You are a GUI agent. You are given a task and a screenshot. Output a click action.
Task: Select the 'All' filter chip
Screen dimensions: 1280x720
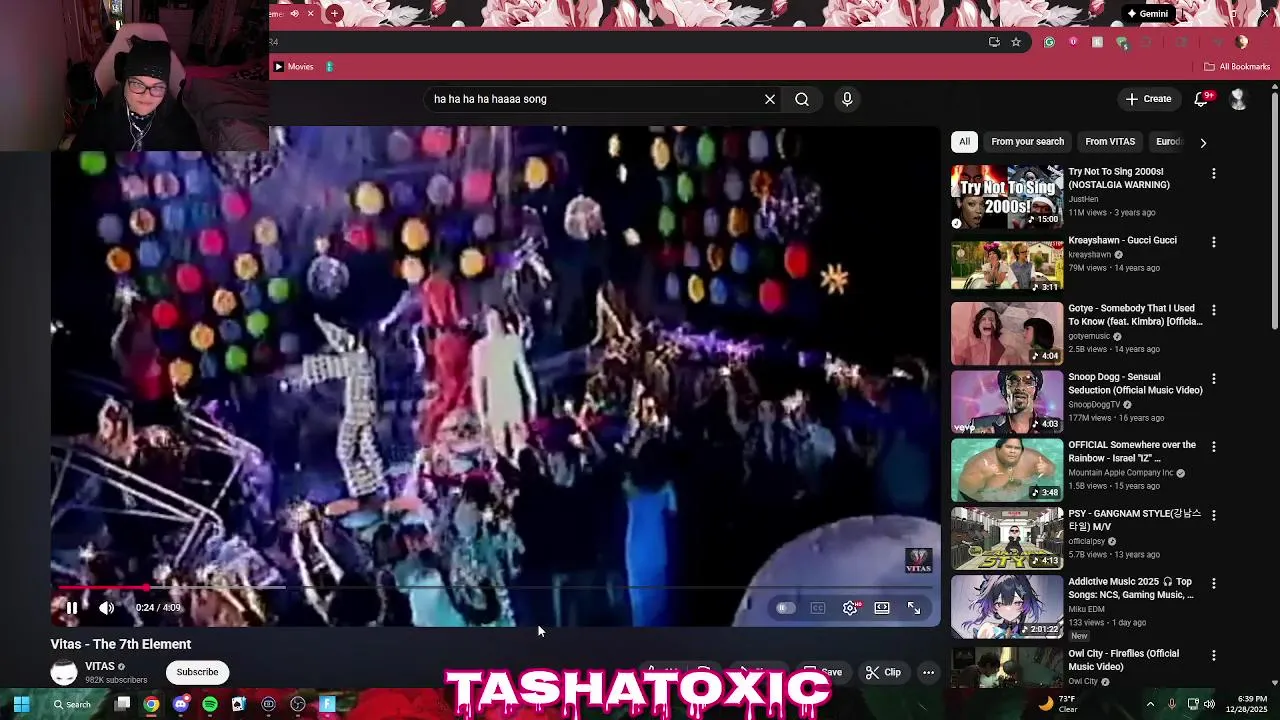[964, 142]
